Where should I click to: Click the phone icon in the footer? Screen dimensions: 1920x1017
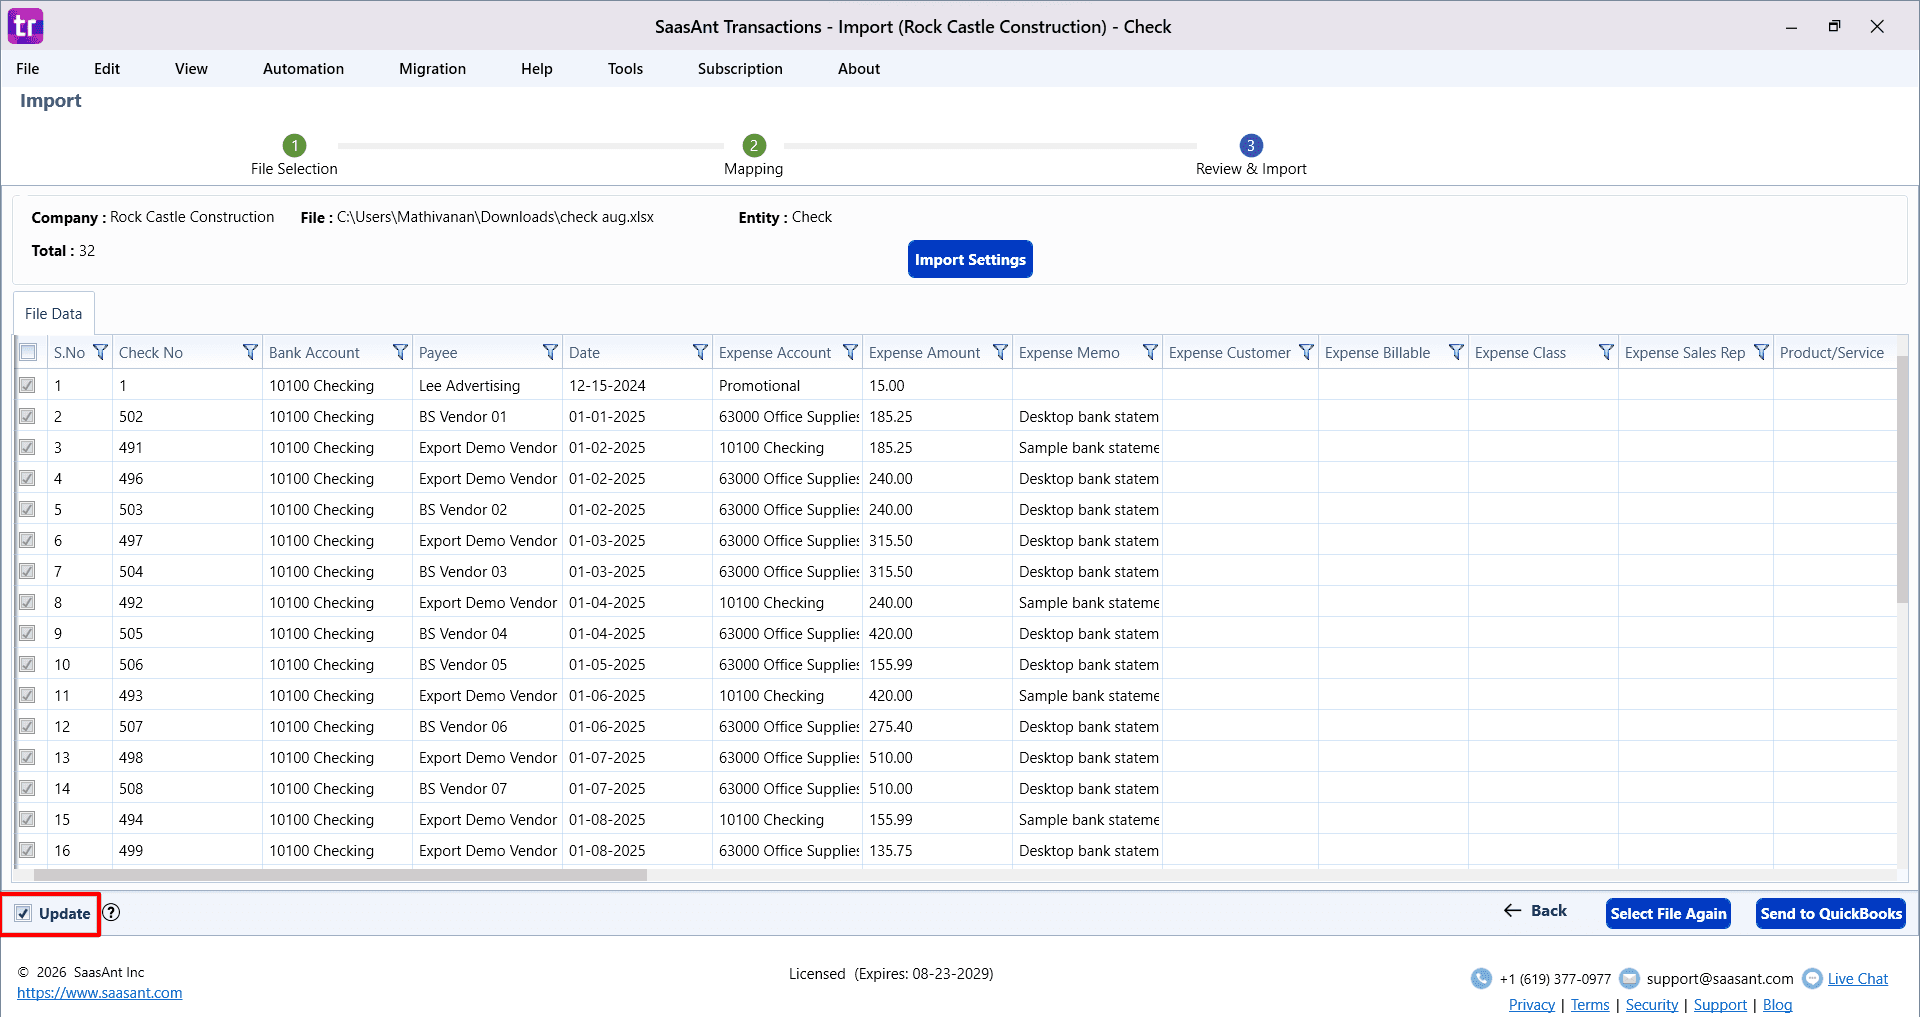pyautogui.click(x=1481, y=979)
